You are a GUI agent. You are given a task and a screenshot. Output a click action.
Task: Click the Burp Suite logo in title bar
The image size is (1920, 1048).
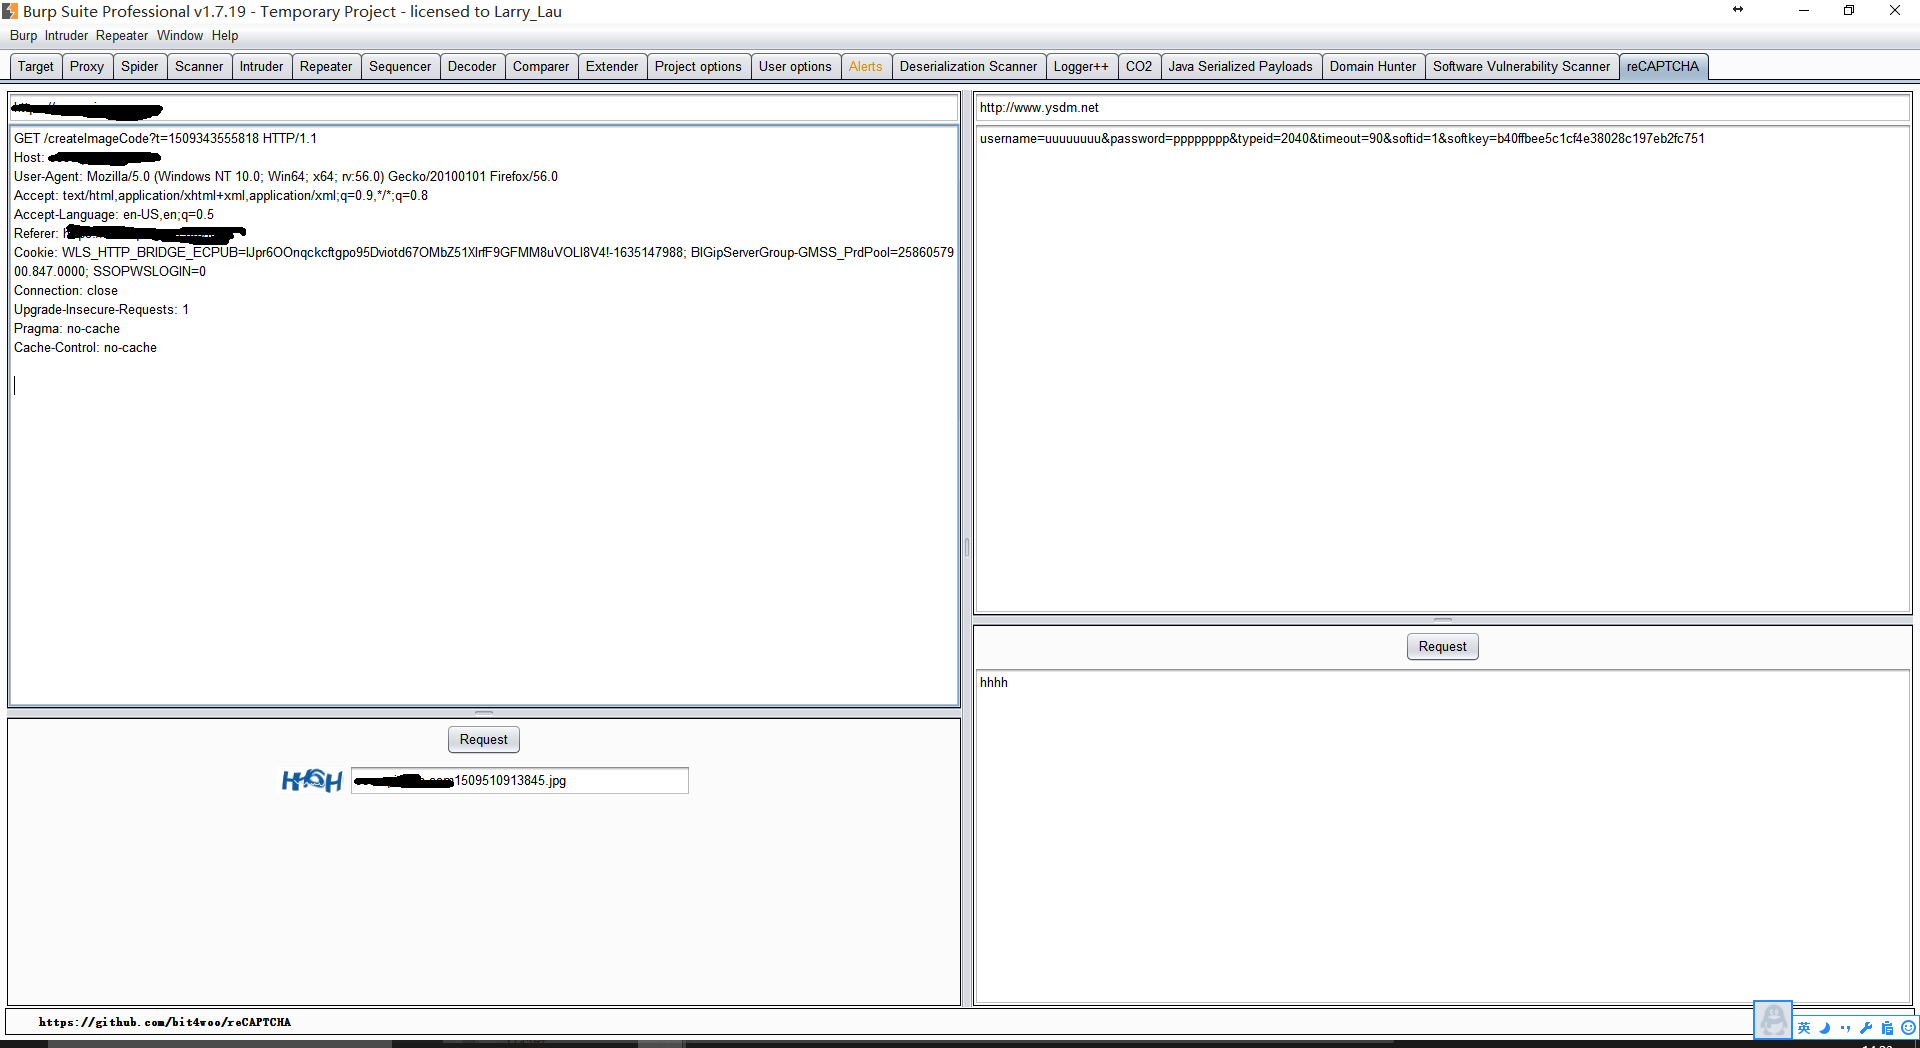point(10,11)
